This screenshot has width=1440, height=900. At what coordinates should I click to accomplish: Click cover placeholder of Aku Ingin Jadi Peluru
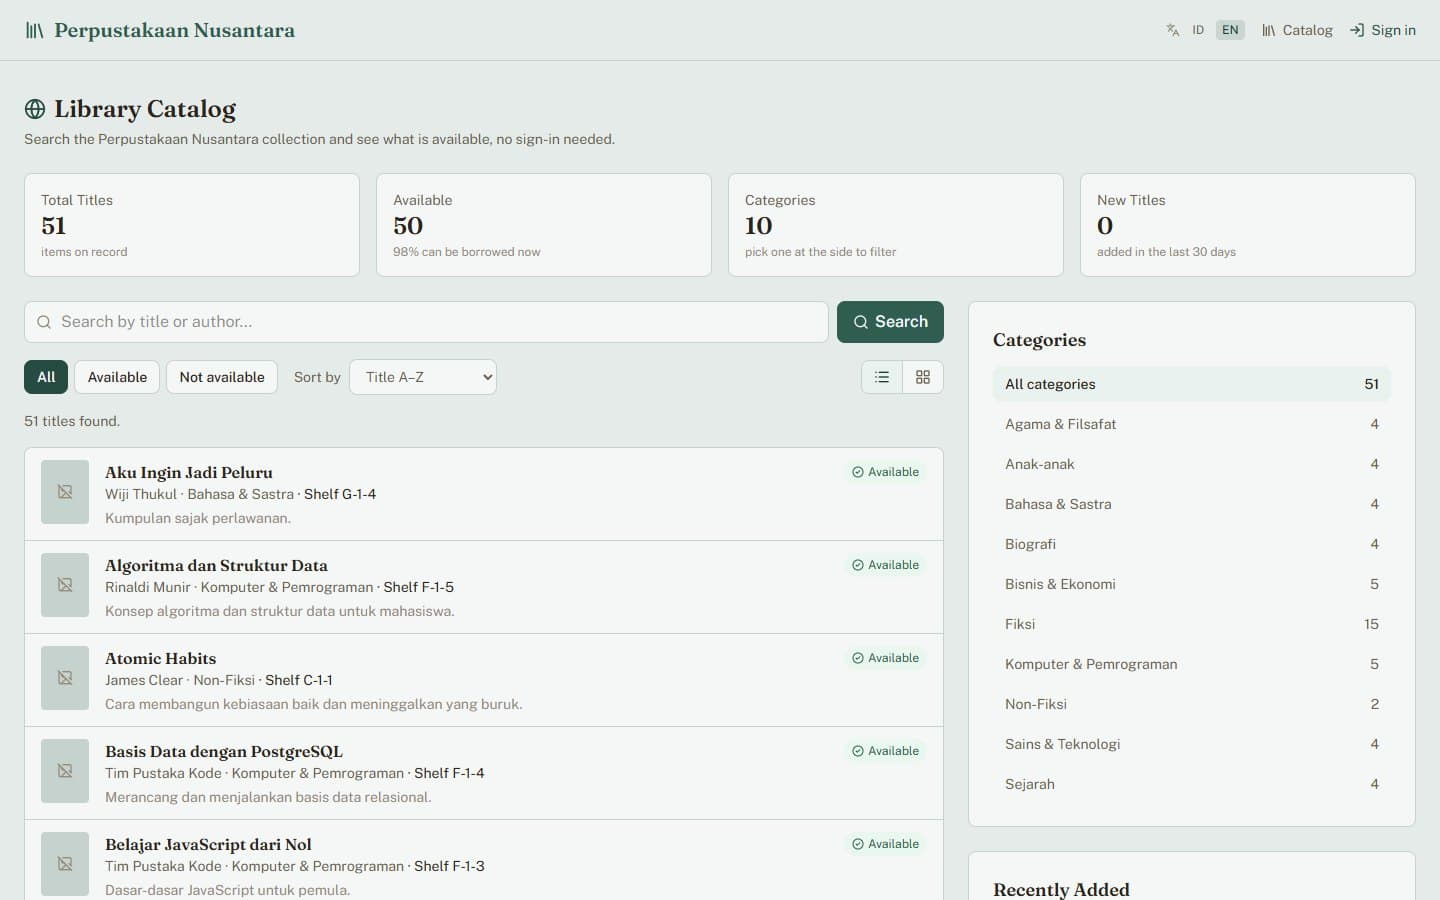point(65,492)
